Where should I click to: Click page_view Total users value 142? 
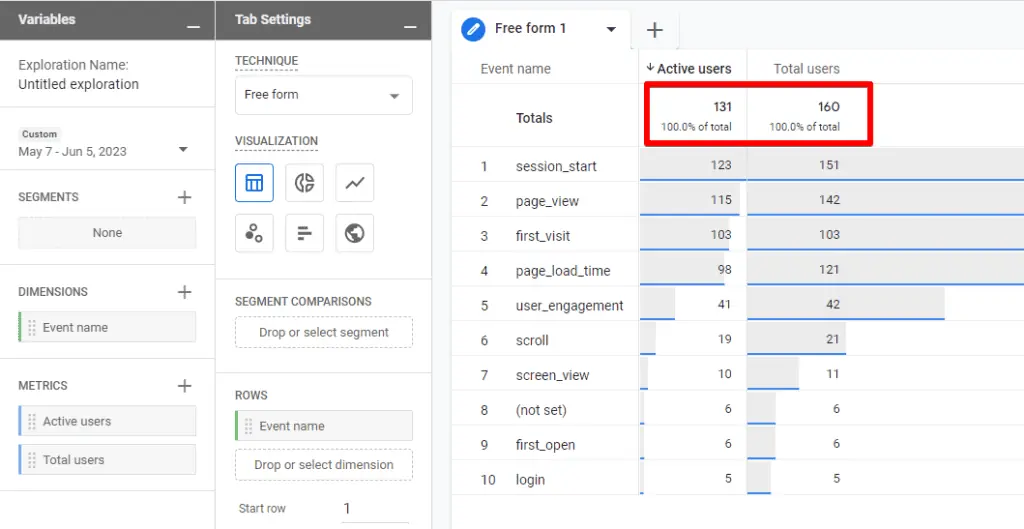(x=829, y=200)
